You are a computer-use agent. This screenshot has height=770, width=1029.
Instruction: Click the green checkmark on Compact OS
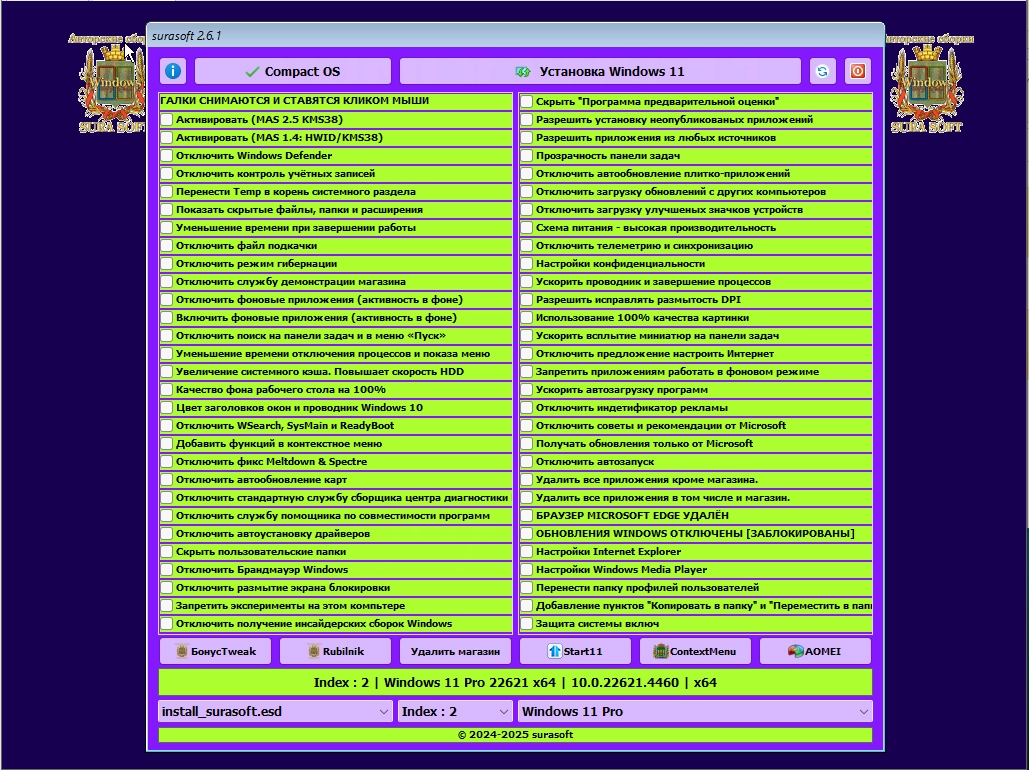(x=252, y=72)
